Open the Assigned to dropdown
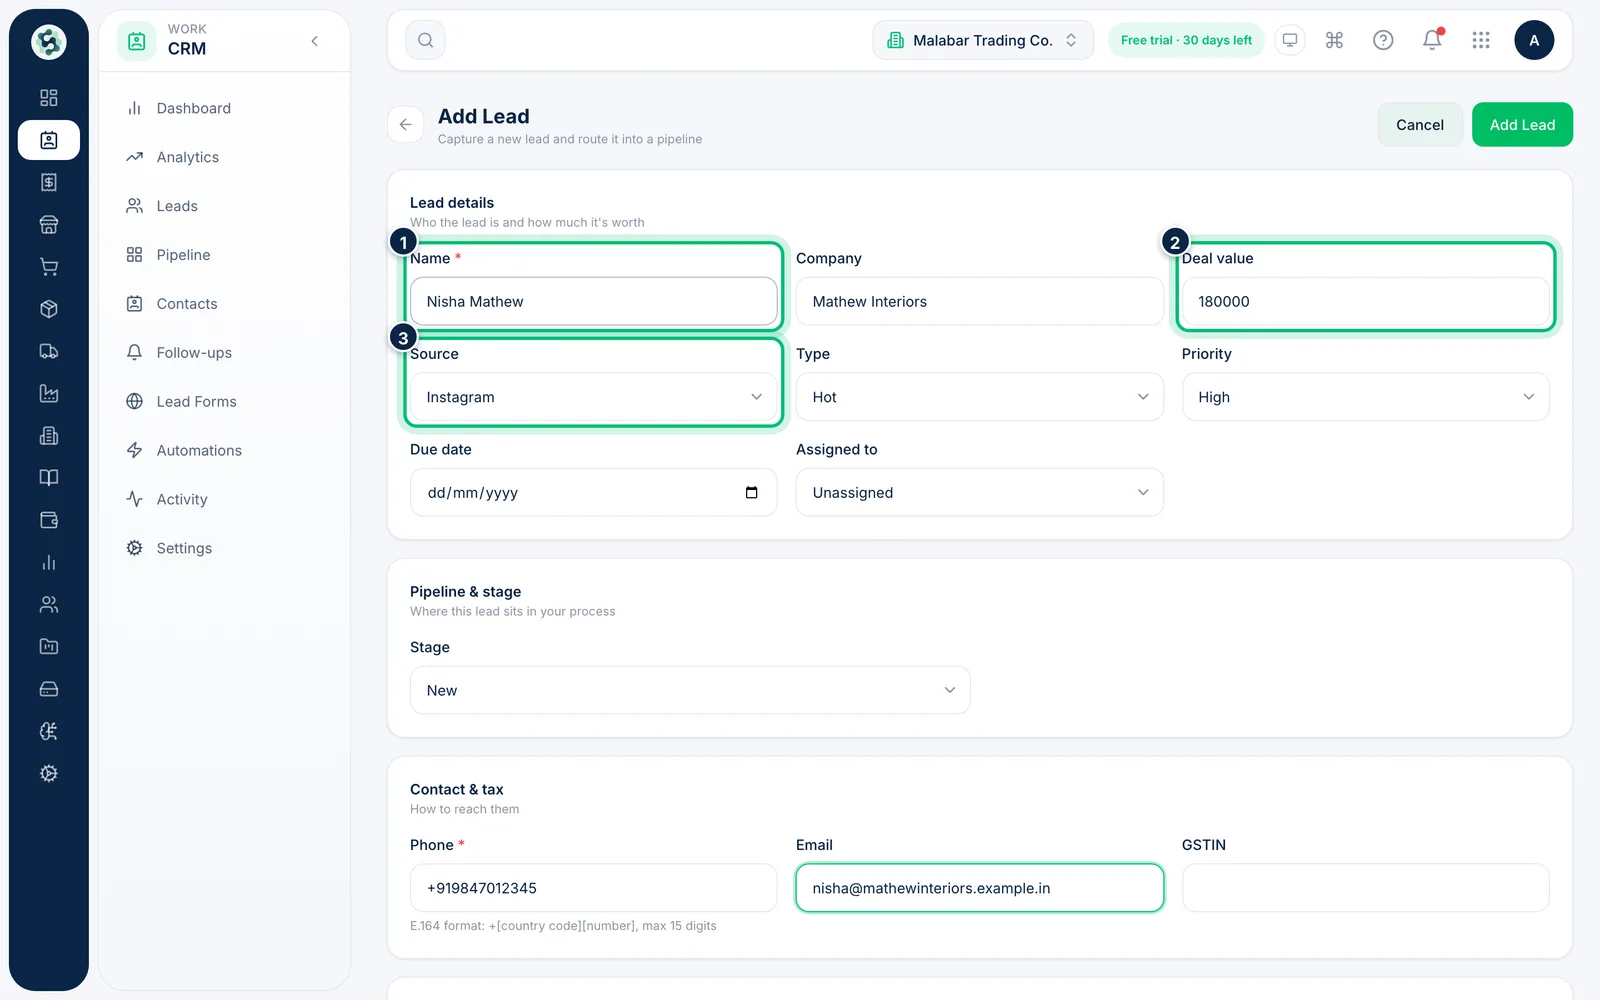1600x1000 pixels. point(980,493)
